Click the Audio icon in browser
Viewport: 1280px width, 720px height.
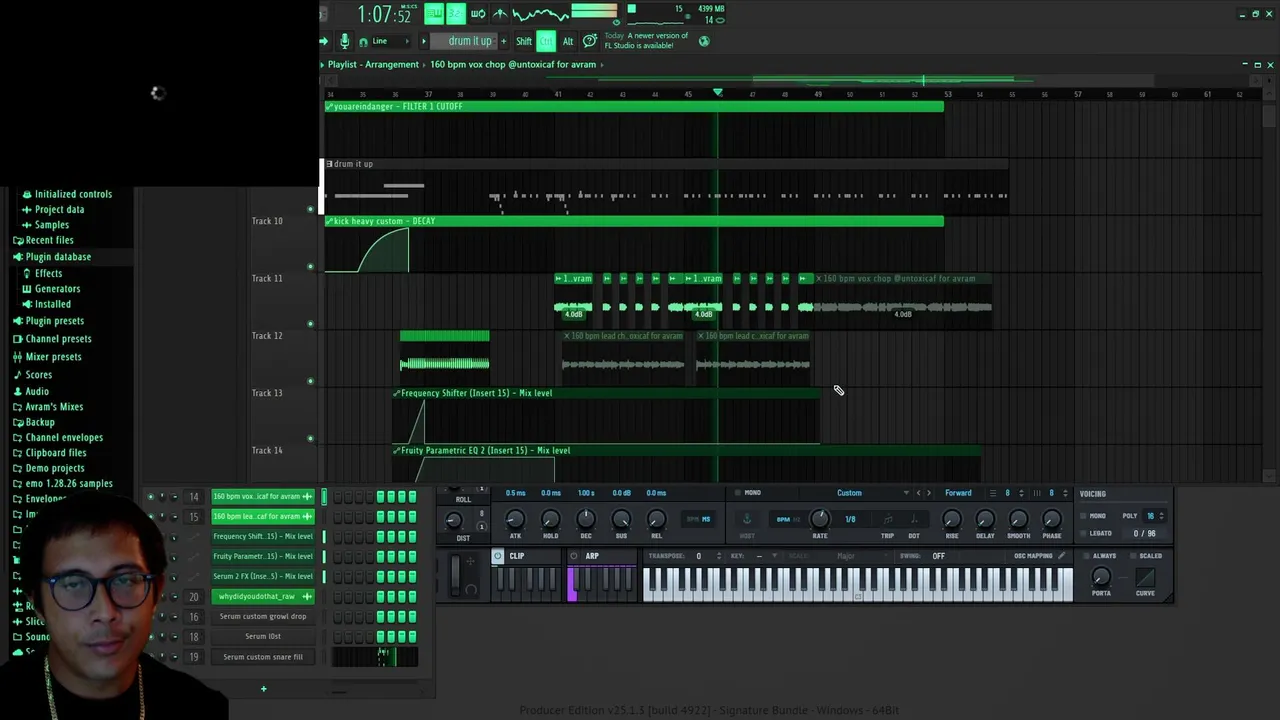tap(18, 391)
